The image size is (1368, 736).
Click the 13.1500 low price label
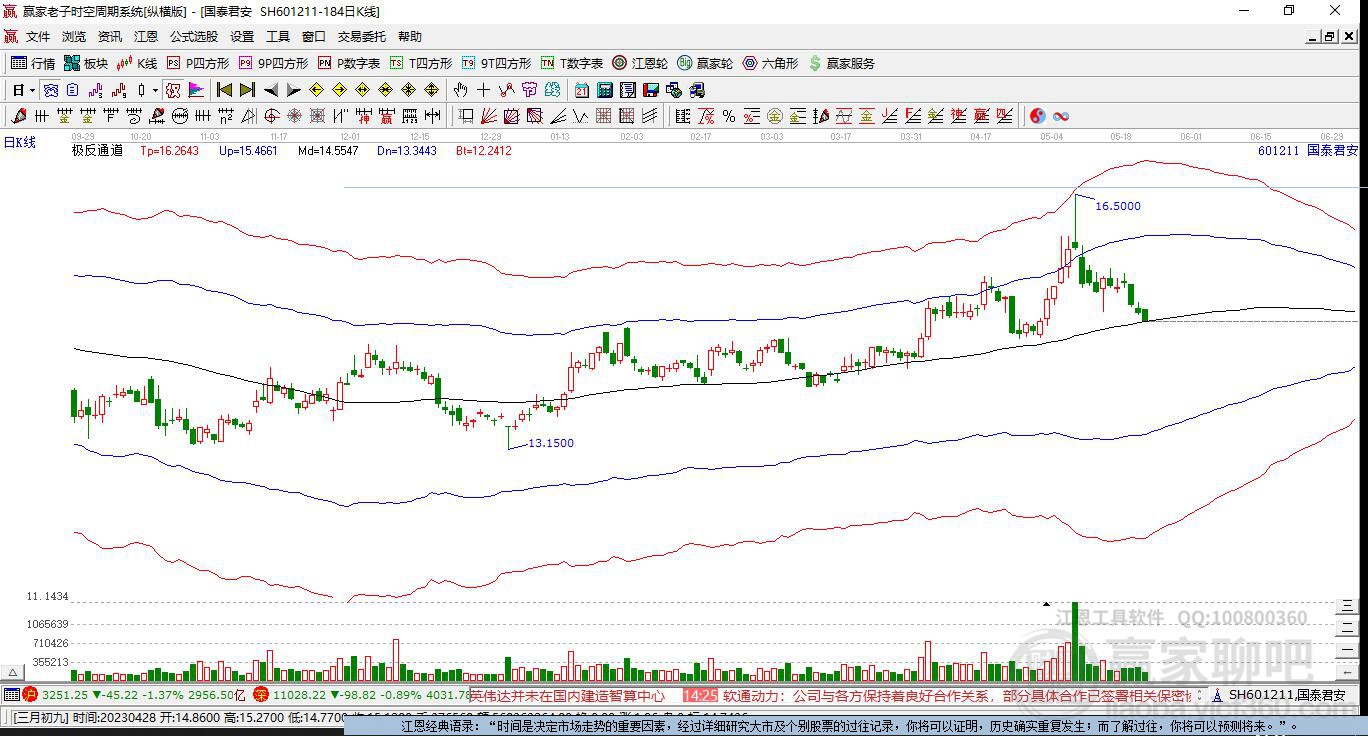pyautogui.click(x=551, y=443)
